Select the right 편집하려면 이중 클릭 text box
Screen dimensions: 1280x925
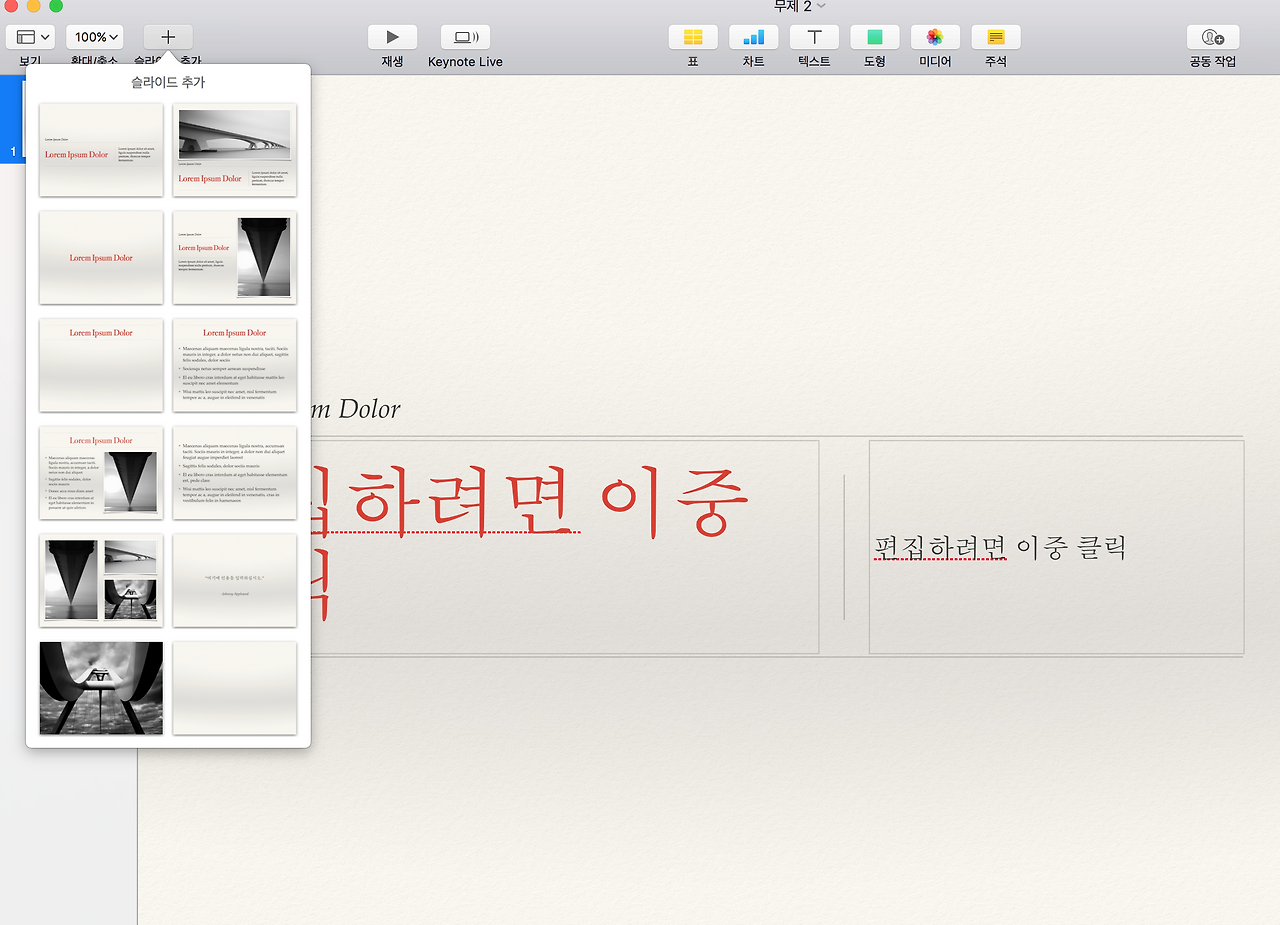[x=1056, y=546]
